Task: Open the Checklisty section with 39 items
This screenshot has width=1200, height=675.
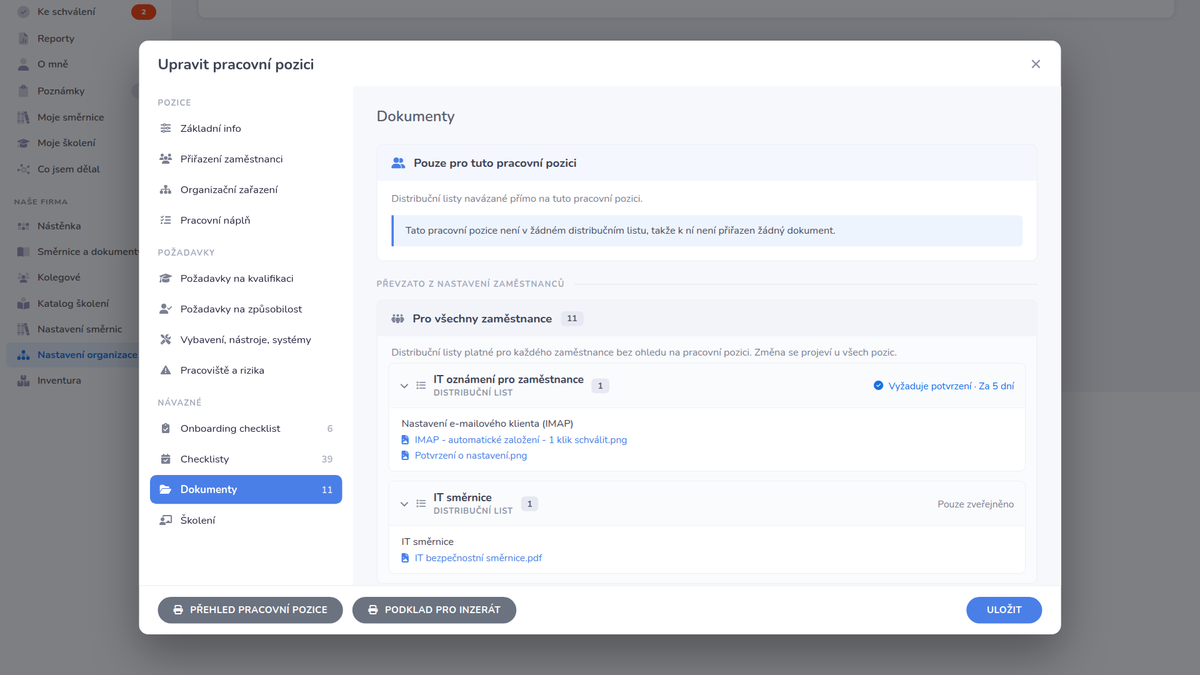Action: [246, 459]
